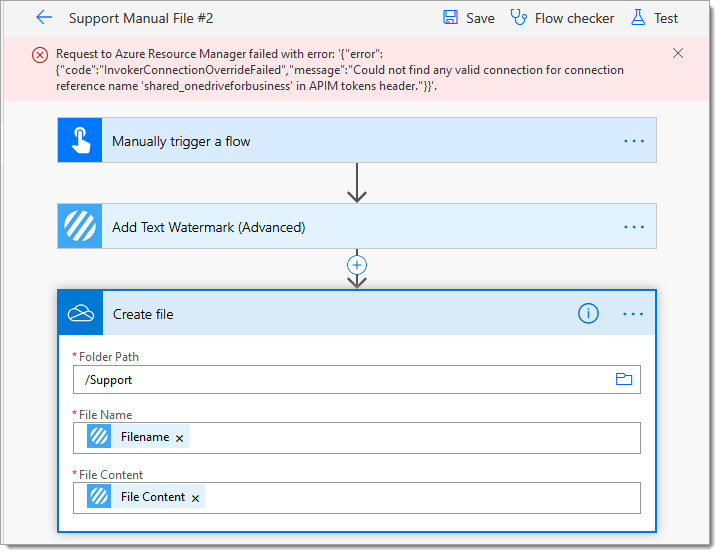720x555 pixels.
Task: Open the Manually trigger a flow ellipsis menu
Action: [634, 141]
